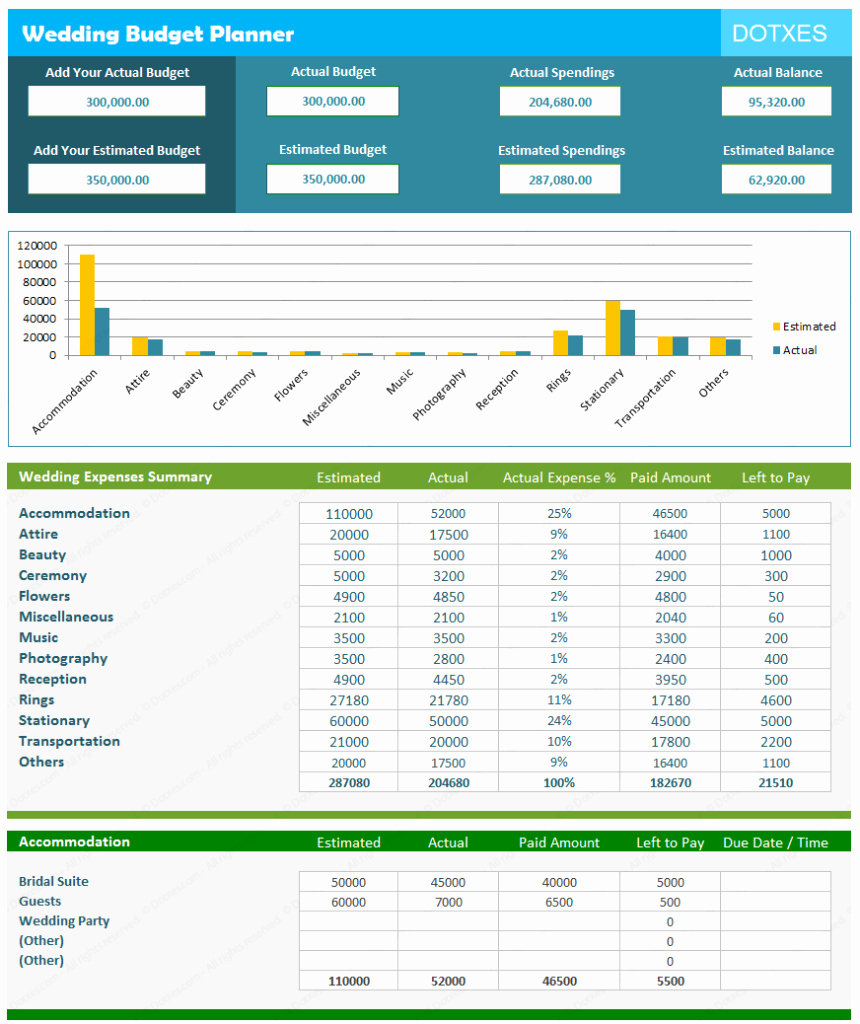
Task: Click the Wedding Expenses Summary header
Action: coord(116,477)
